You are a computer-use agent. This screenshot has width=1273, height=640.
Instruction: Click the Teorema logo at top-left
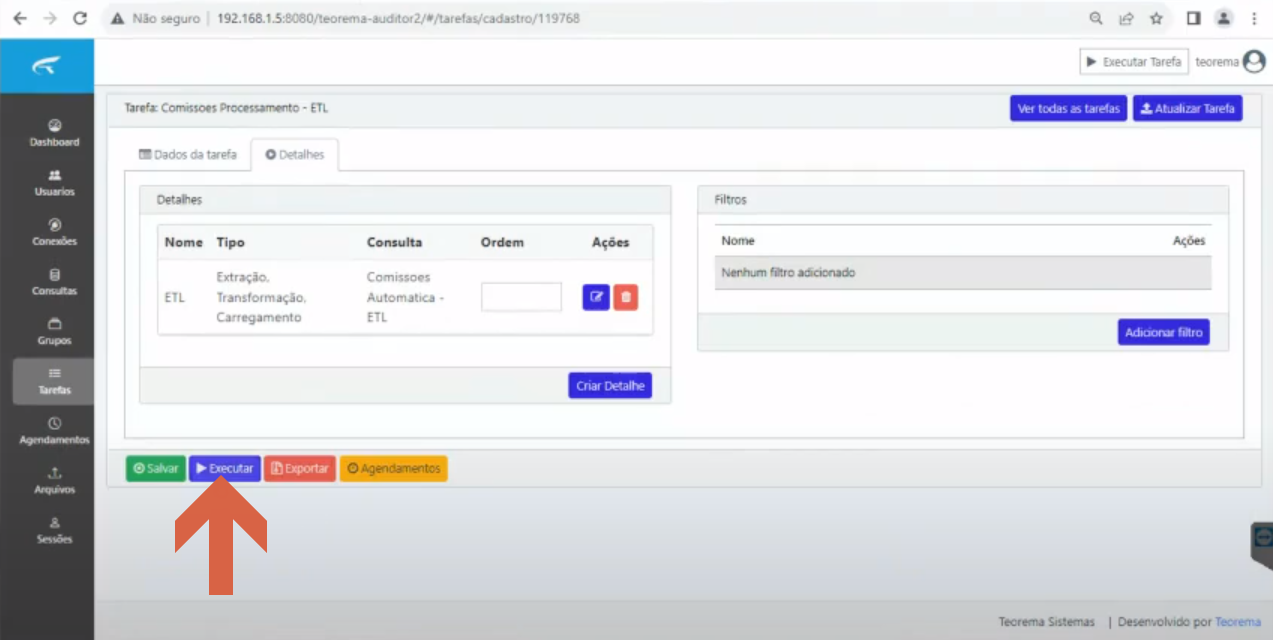pyautogui.click(x=47, y=66)
